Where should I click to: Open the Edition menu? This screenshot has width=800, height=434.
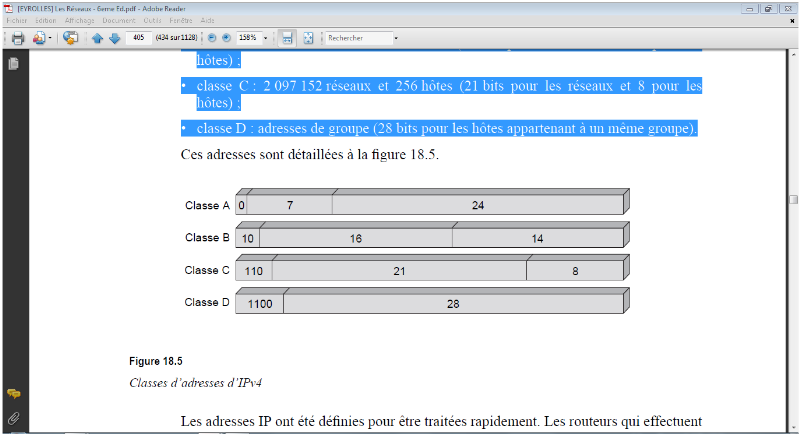(45, 20)
